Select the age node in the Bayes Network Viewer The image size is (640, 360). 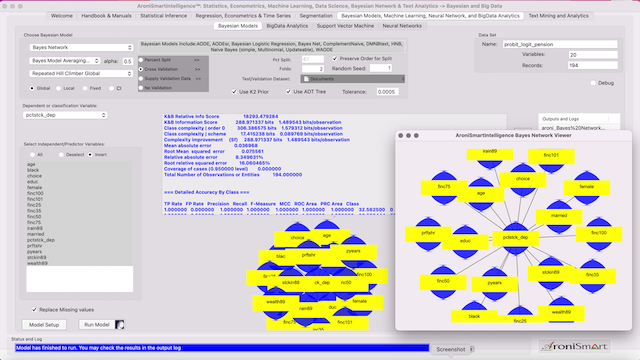pos(481,193)
